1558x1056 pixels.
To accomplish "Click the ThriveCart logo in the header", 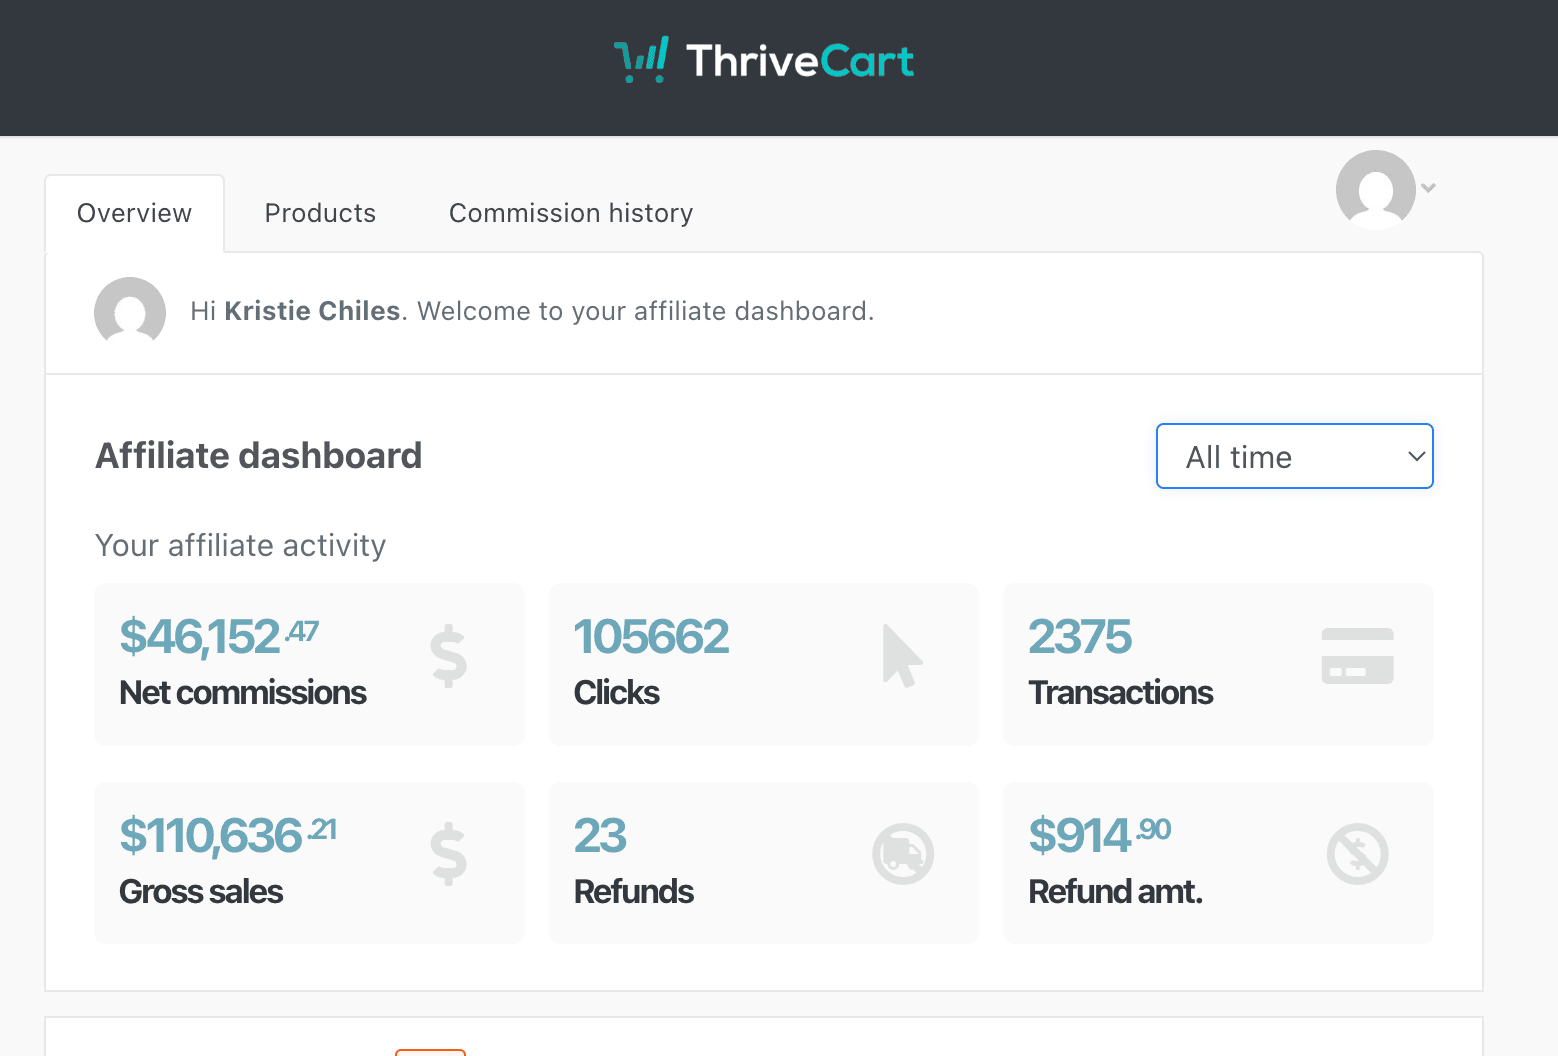I will 764,61.
